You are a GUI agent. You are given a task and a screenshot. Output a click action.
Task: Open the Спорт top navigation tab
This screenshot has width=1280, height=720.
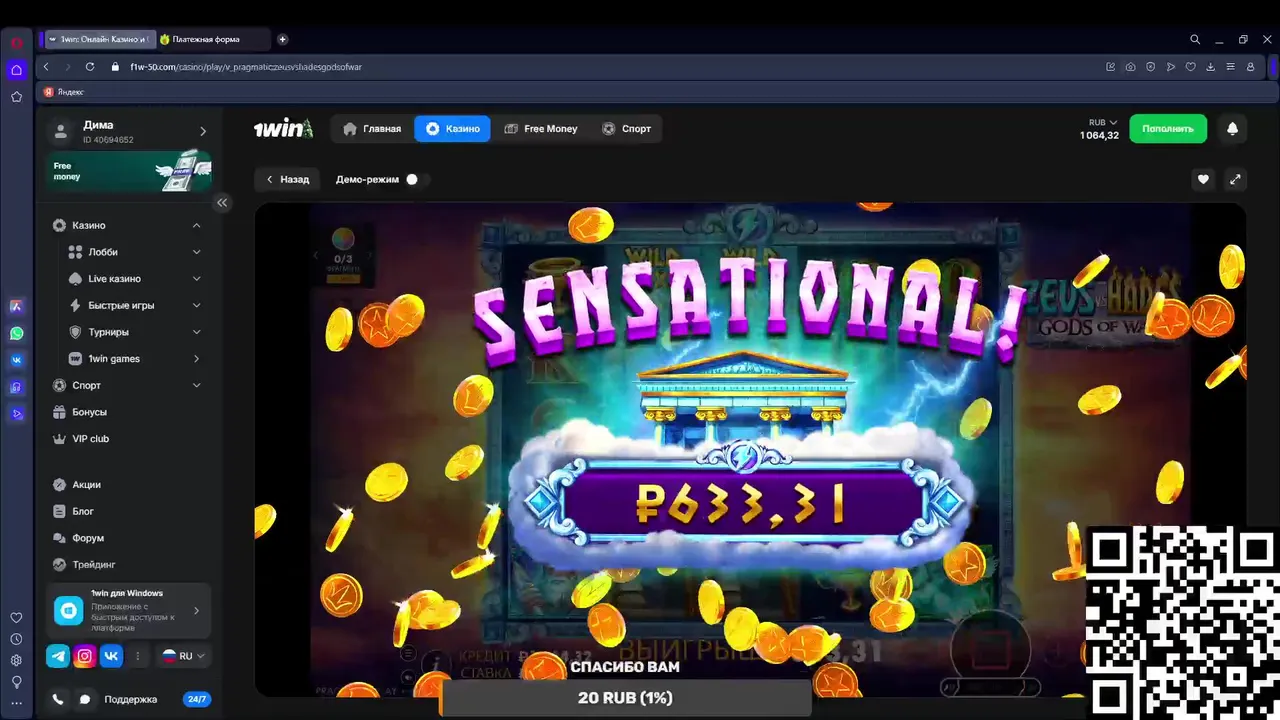tap(627, 129)
